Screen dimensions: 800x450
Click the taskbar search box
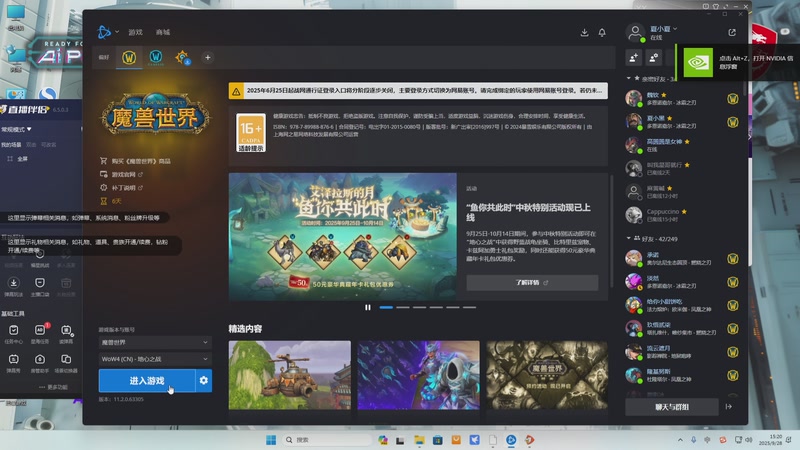pyautogui.click(x=327, y=440)
